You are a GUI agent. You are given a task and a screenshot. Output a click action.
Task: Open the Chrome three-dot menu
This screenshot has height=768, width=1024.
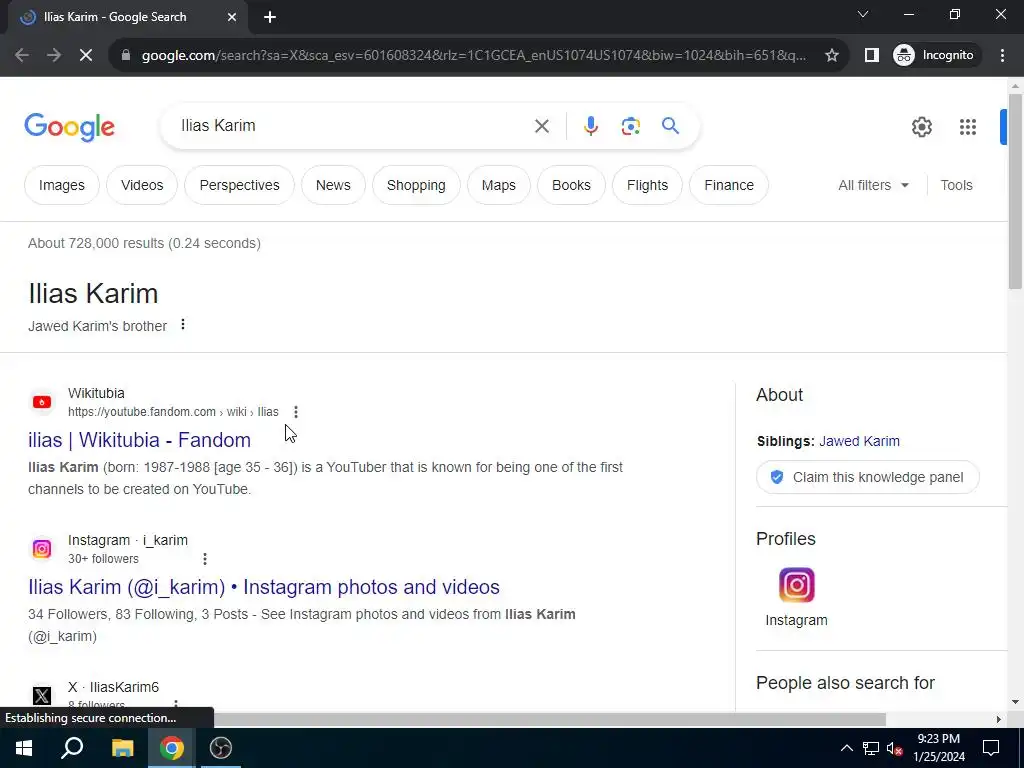[x=1002, y=56]
